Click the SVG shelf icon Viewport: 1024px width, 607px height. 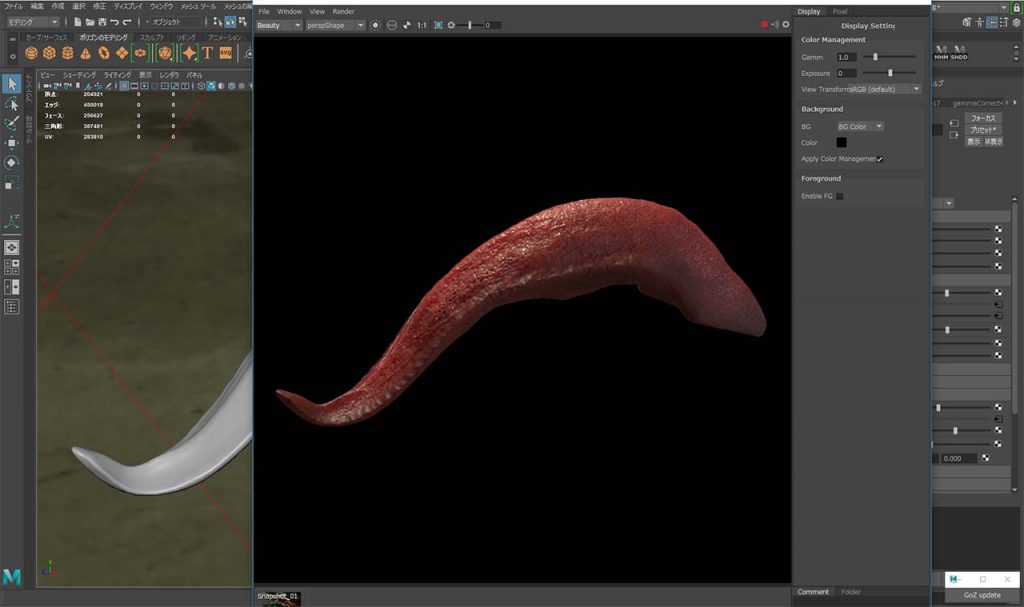click(226, 53)
